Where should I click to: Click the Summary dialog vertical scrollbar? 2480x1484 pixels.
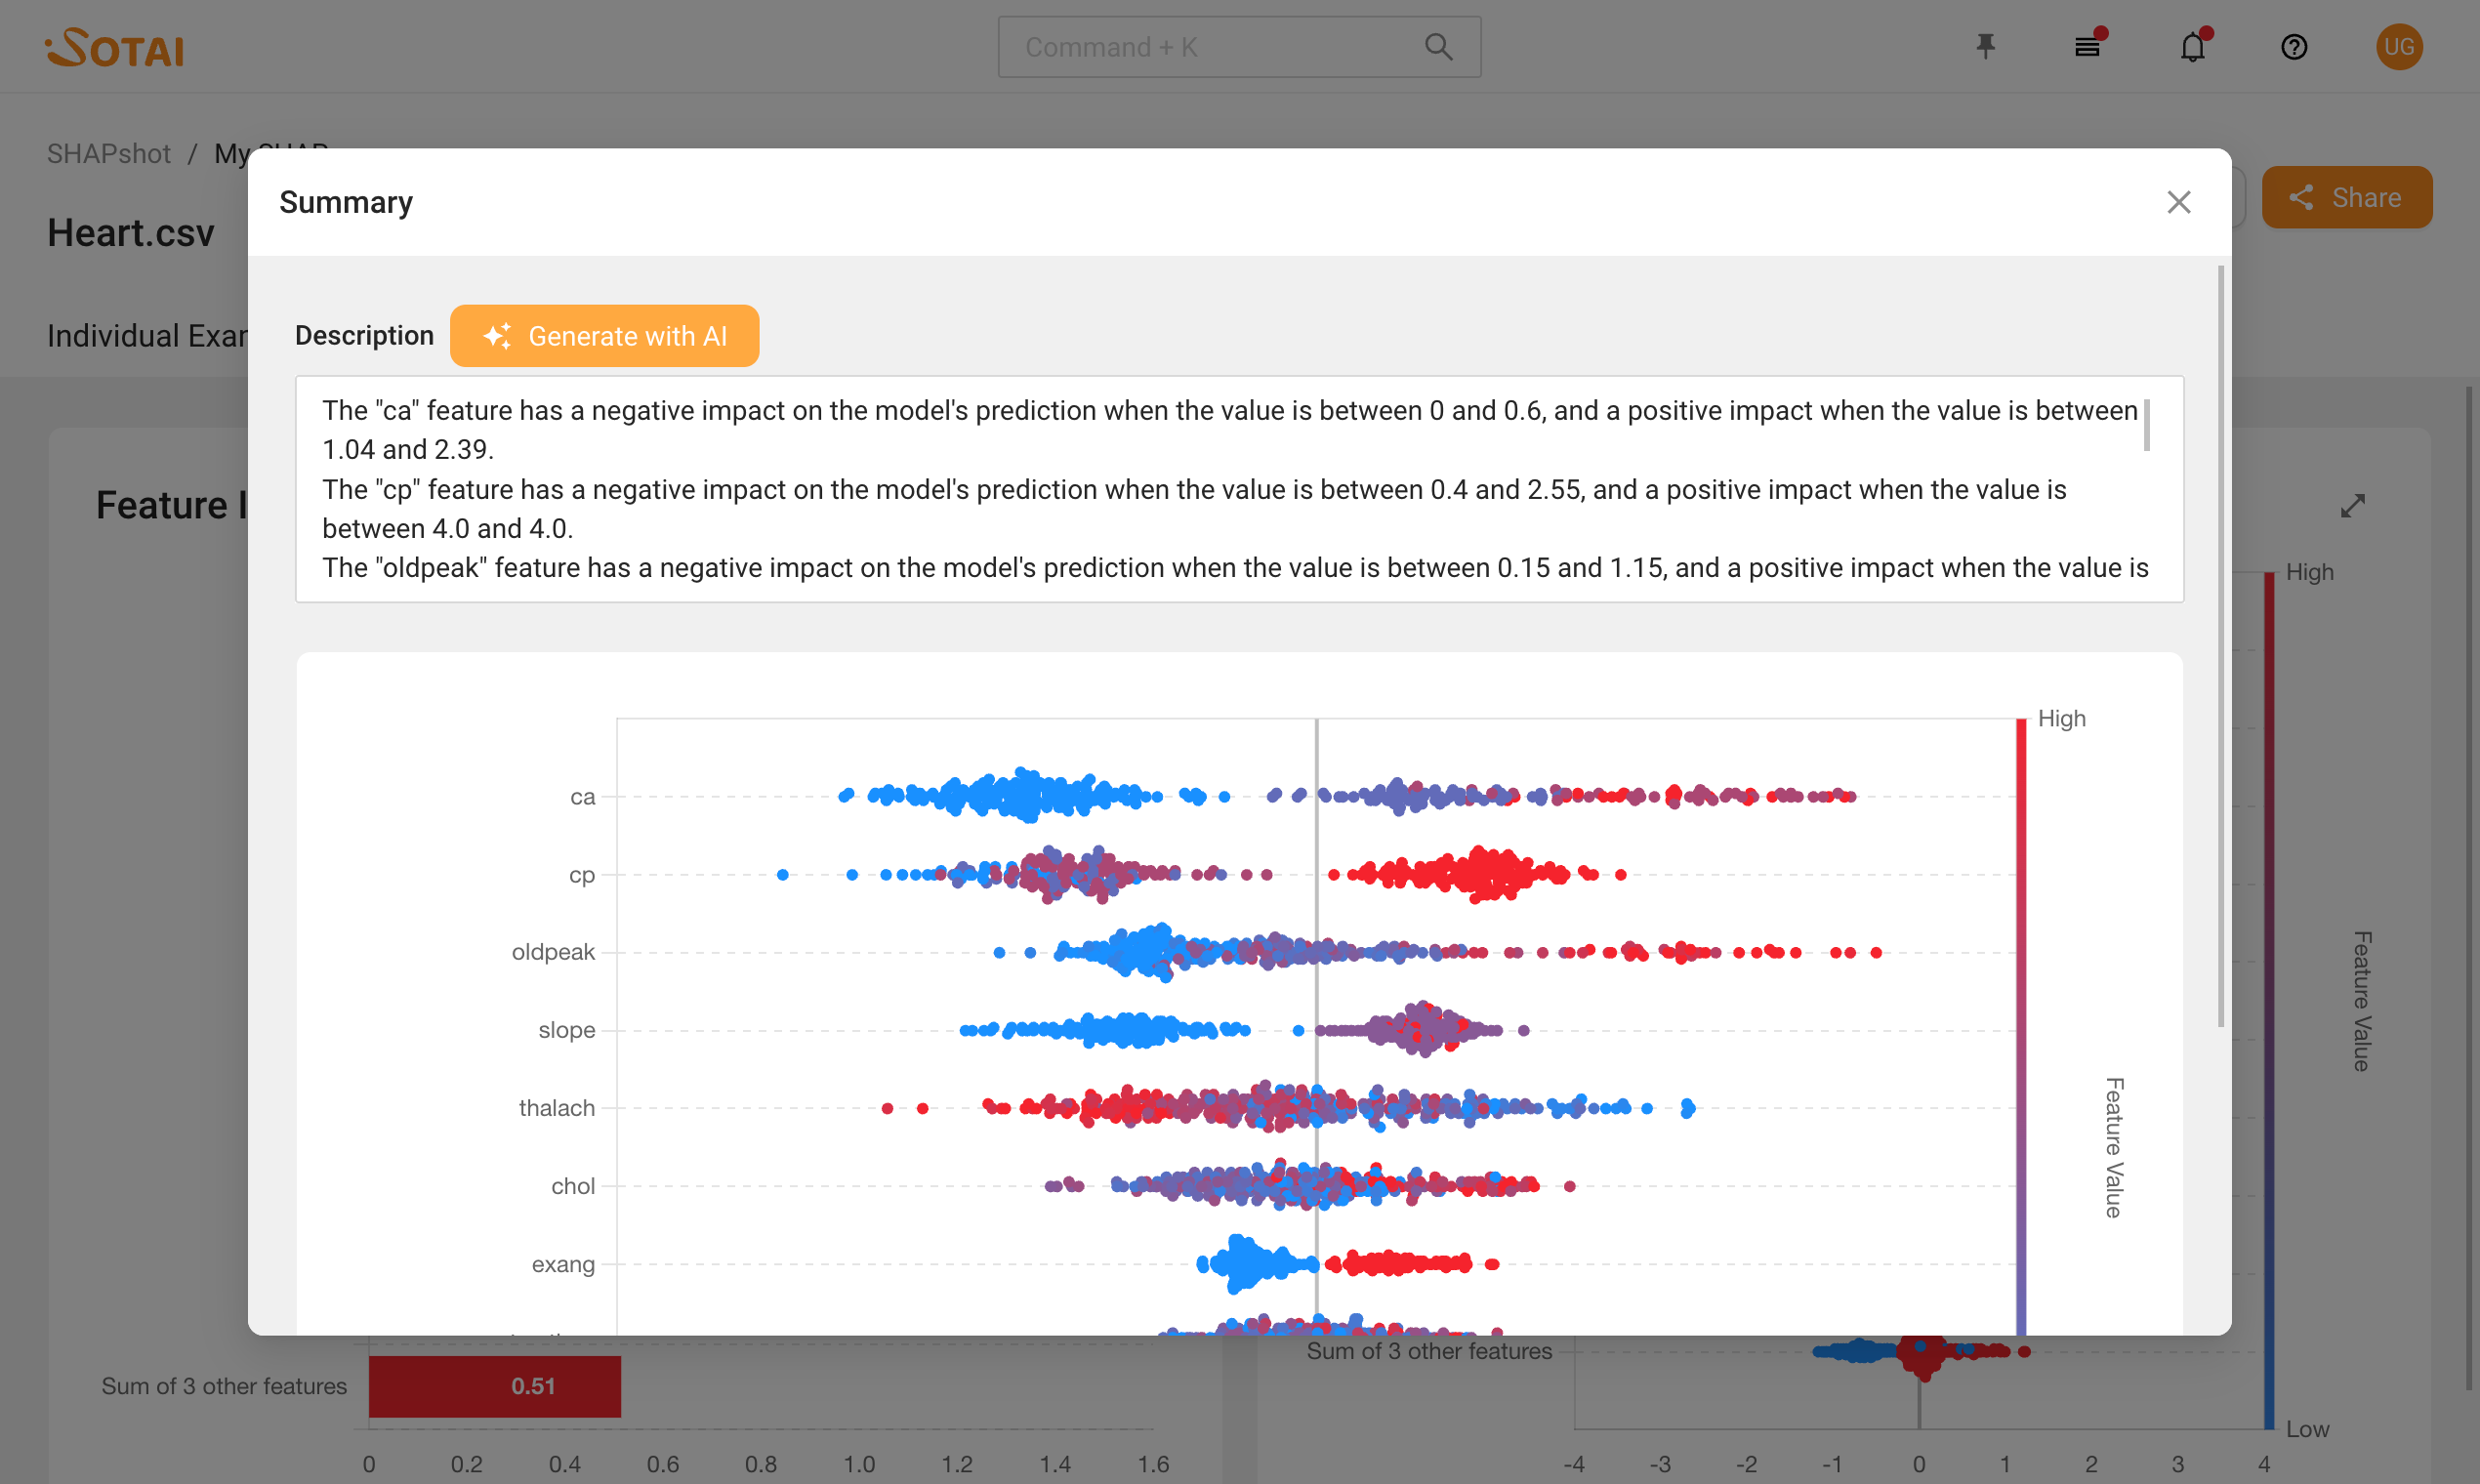tap(2220, 646)
